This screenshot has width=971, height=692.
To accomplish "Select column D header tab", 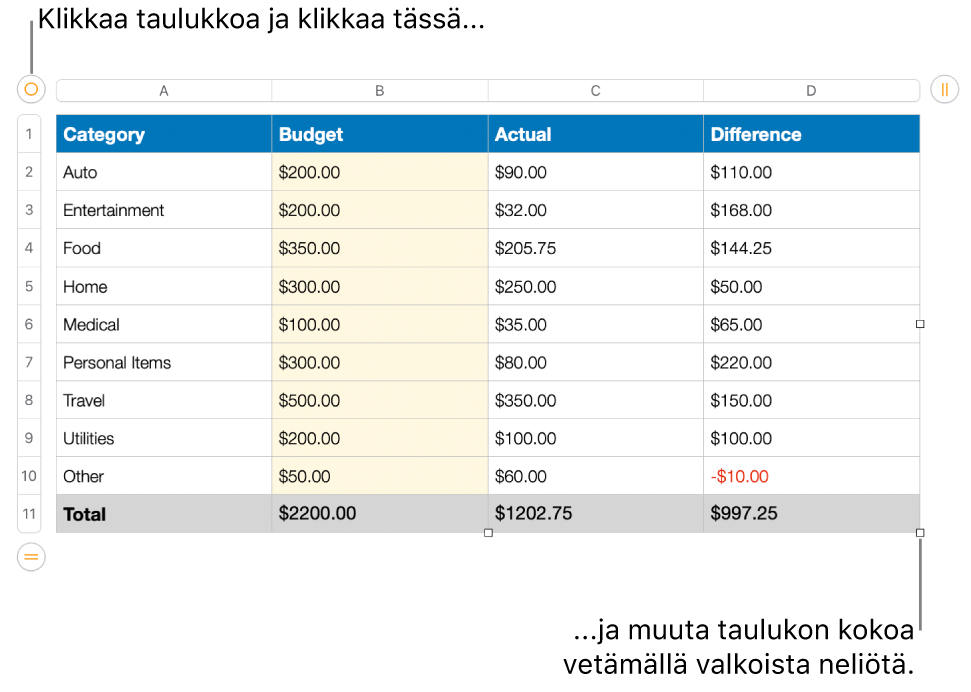I will click(811, 91).
